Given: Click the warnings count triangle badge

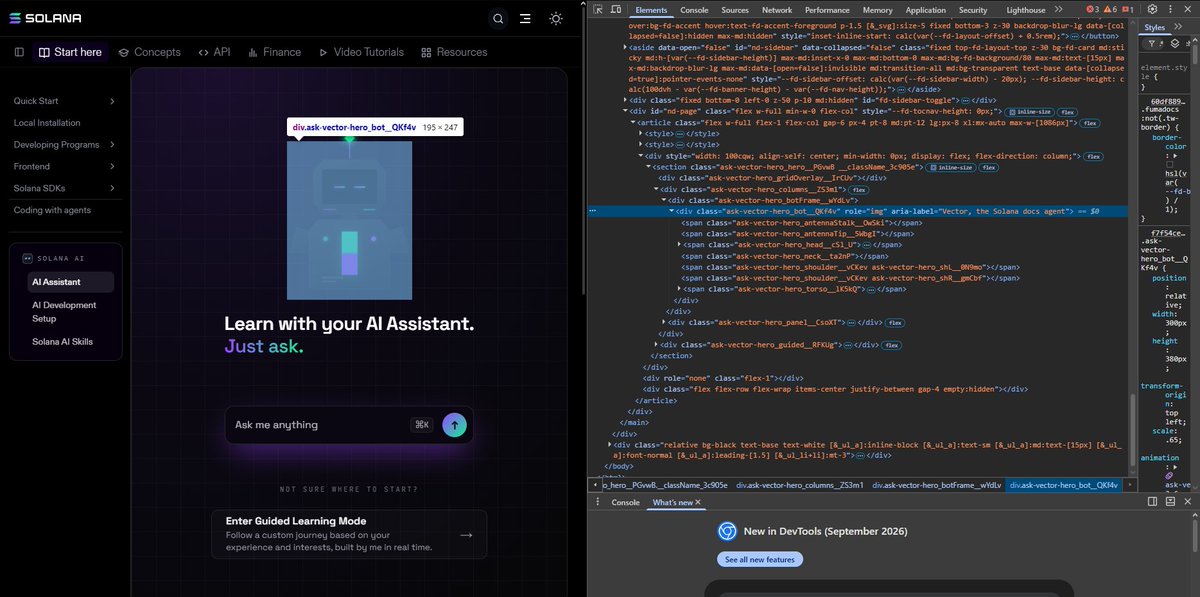Looking at the screenshot, I should tap(1111, 9).
